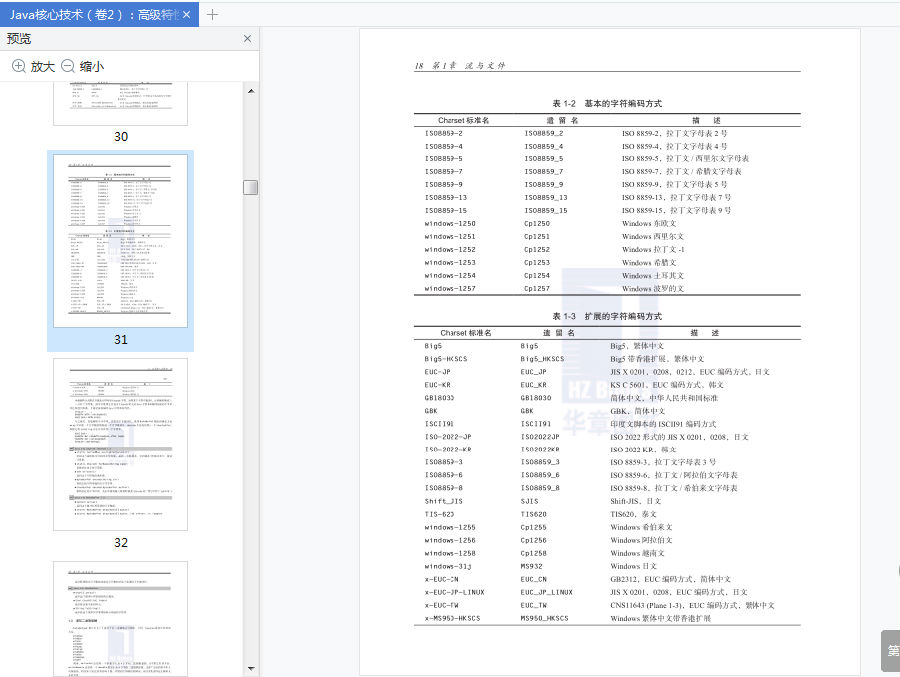
Task: Click the cell 'EUC-JP'
Action: coord(437,372)
